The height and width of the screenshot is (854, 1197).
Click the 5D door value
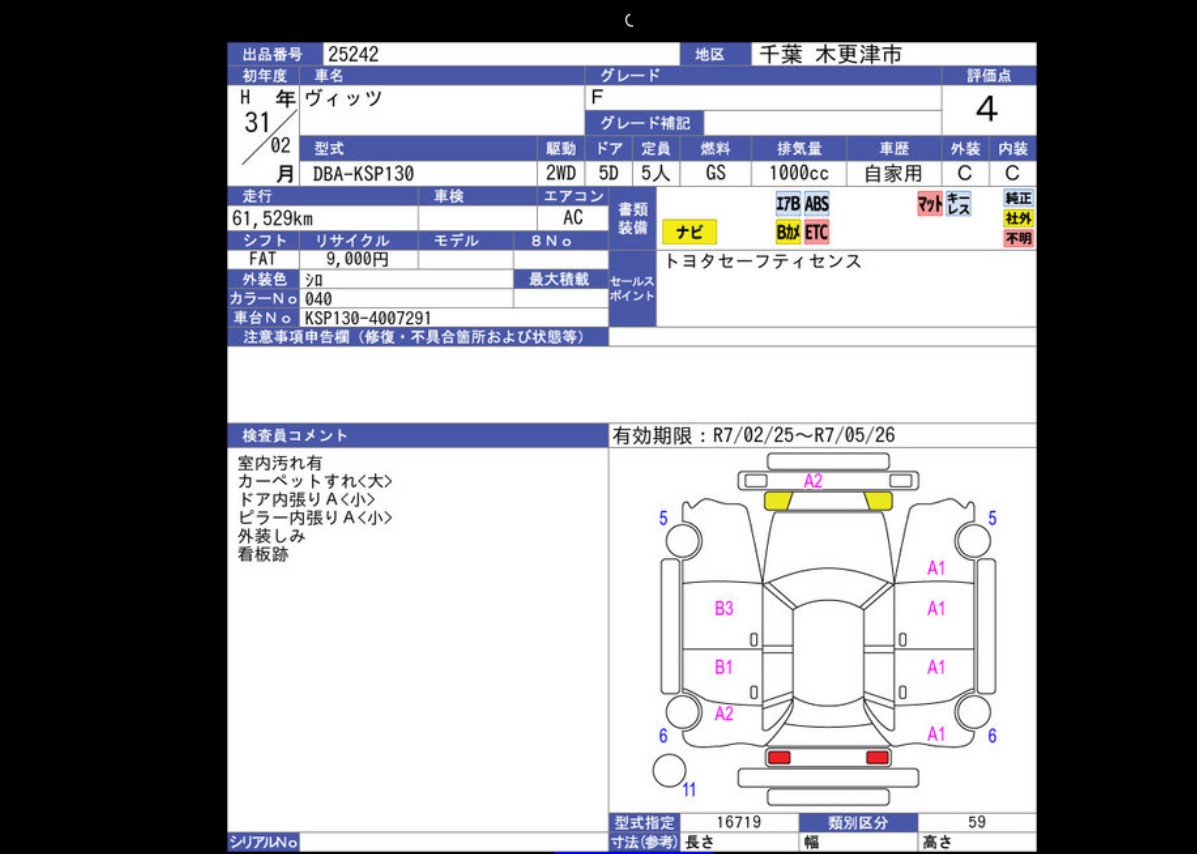click(x=608, y=173)
